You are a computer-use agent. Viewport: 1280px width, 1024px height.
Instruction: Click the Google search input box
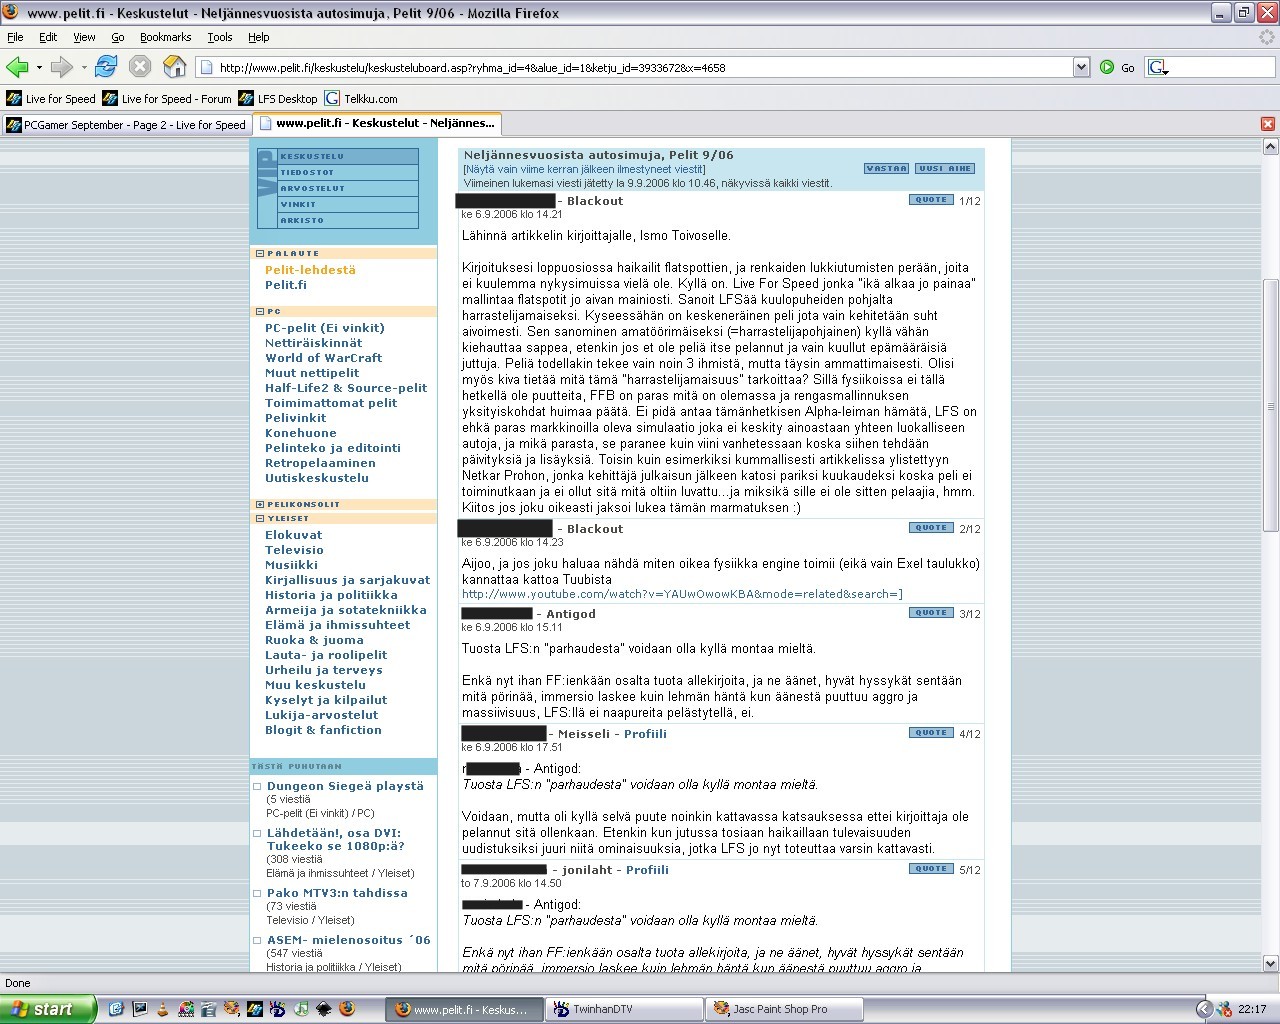1221,67
